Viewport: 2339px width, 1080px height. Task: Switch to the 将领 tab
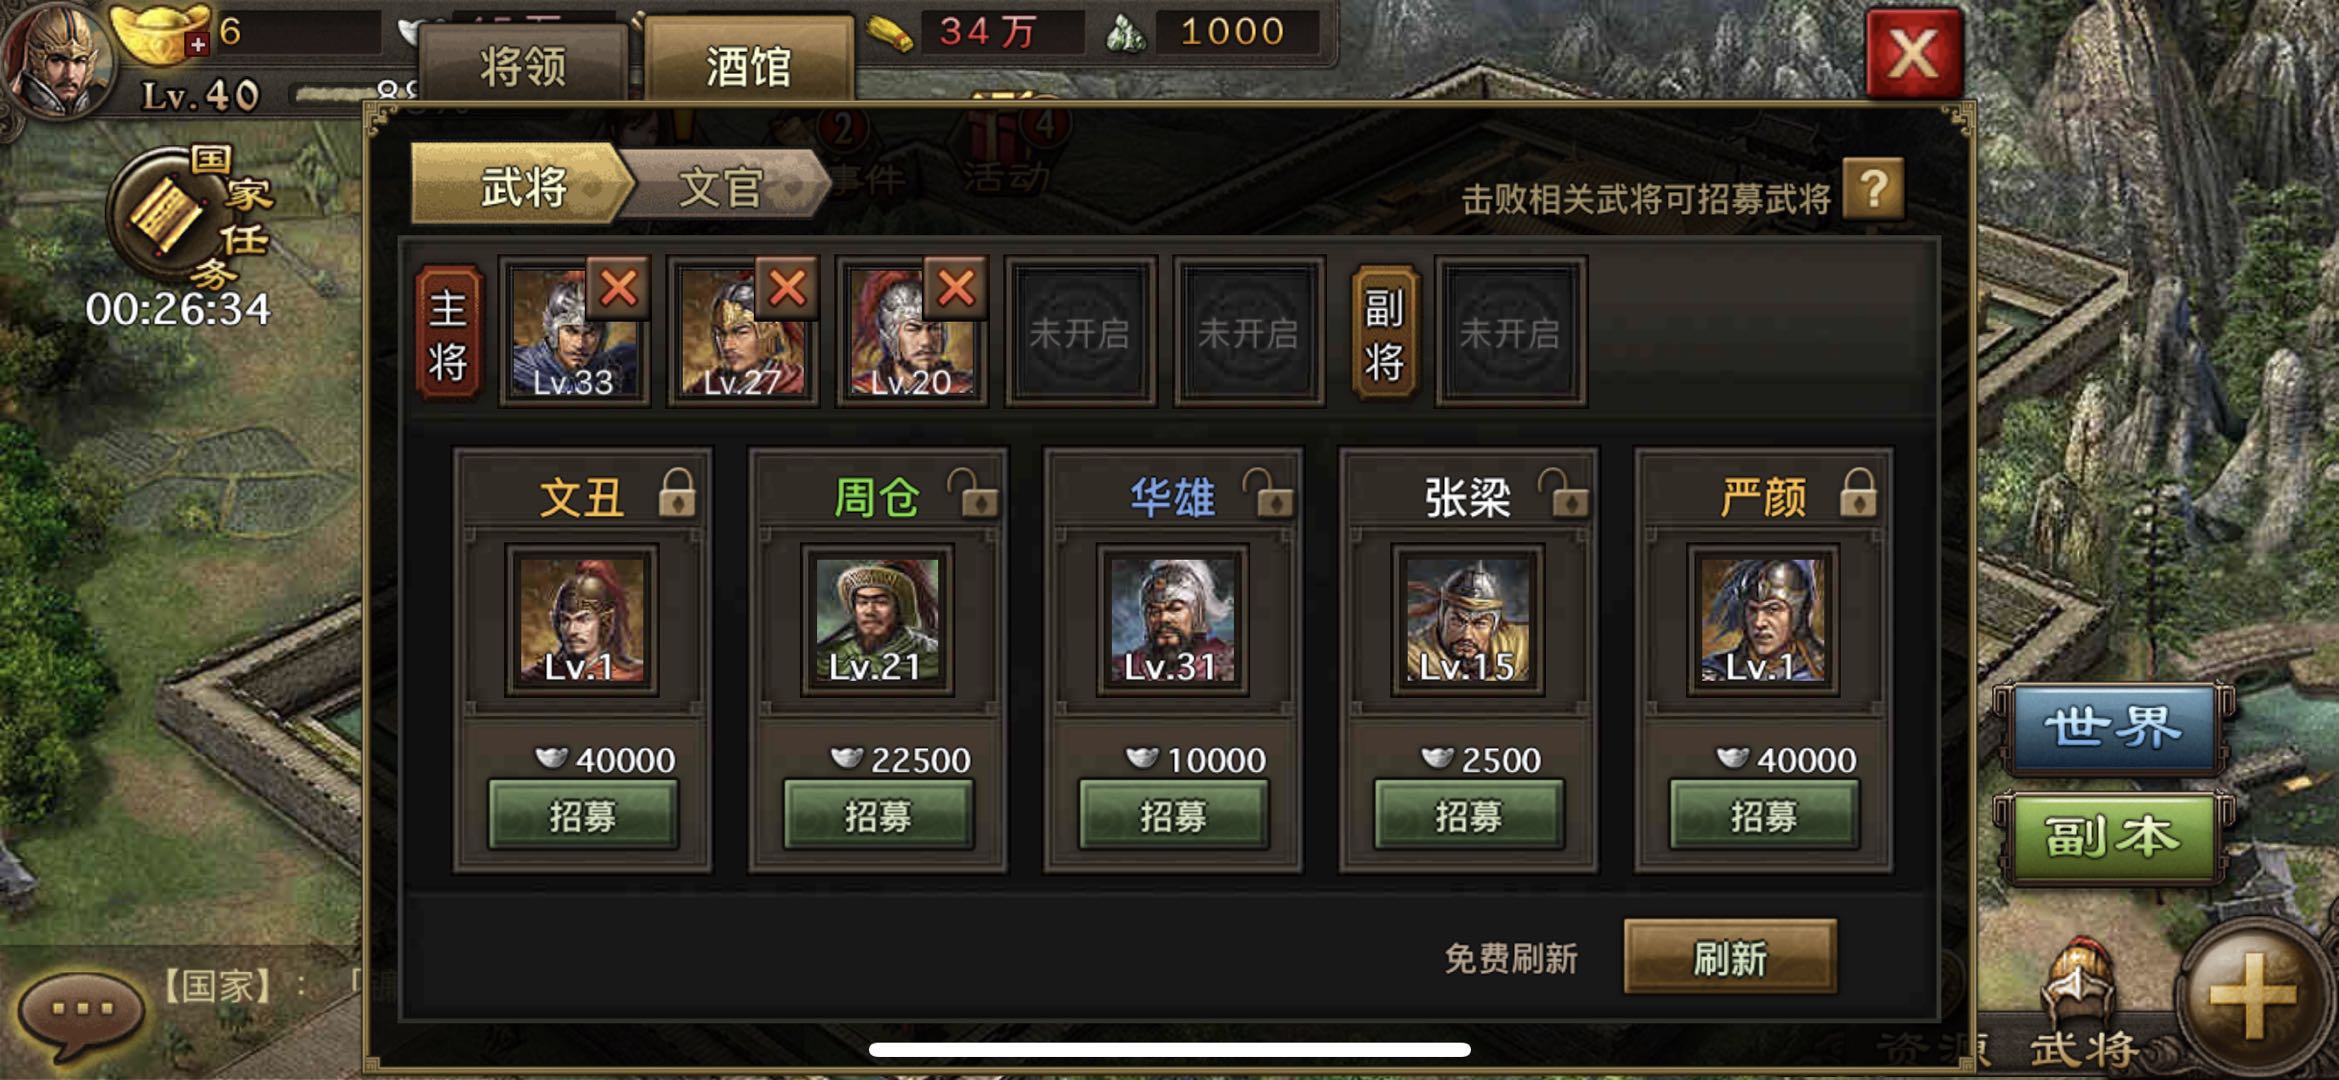click(x=524, y=66)
